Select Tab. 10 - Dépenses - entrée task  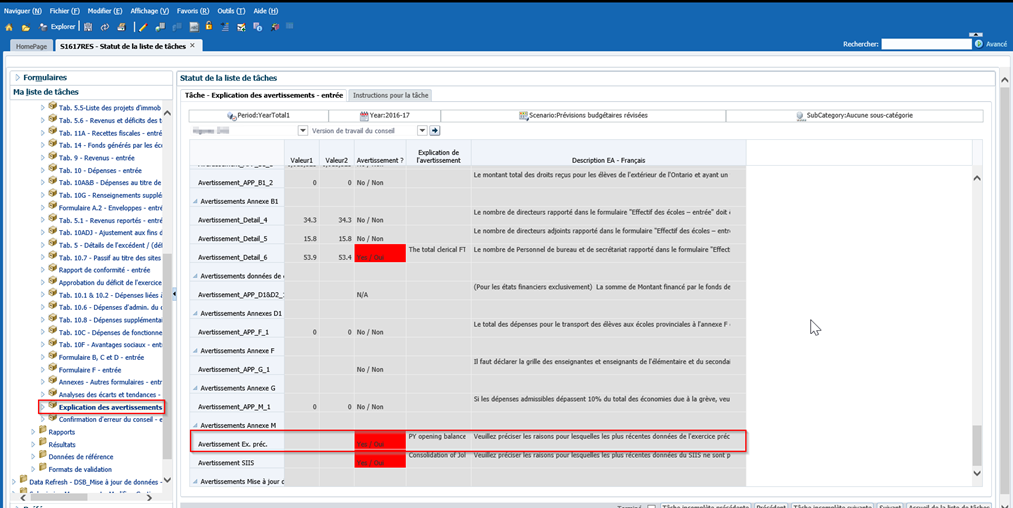coord(100,171)
